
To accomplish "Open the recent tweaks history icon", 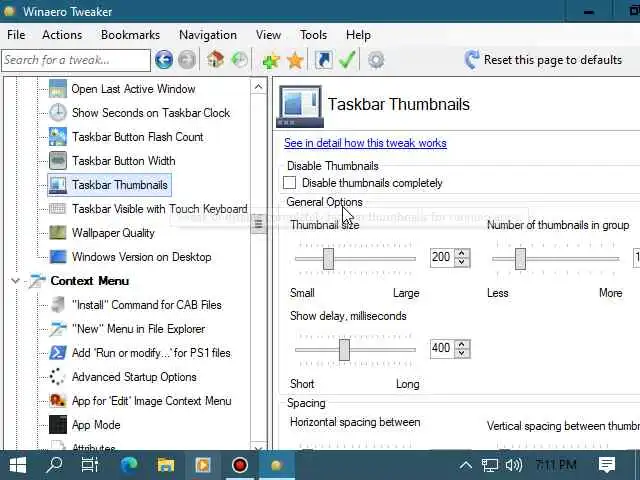I will pos(240,60).
